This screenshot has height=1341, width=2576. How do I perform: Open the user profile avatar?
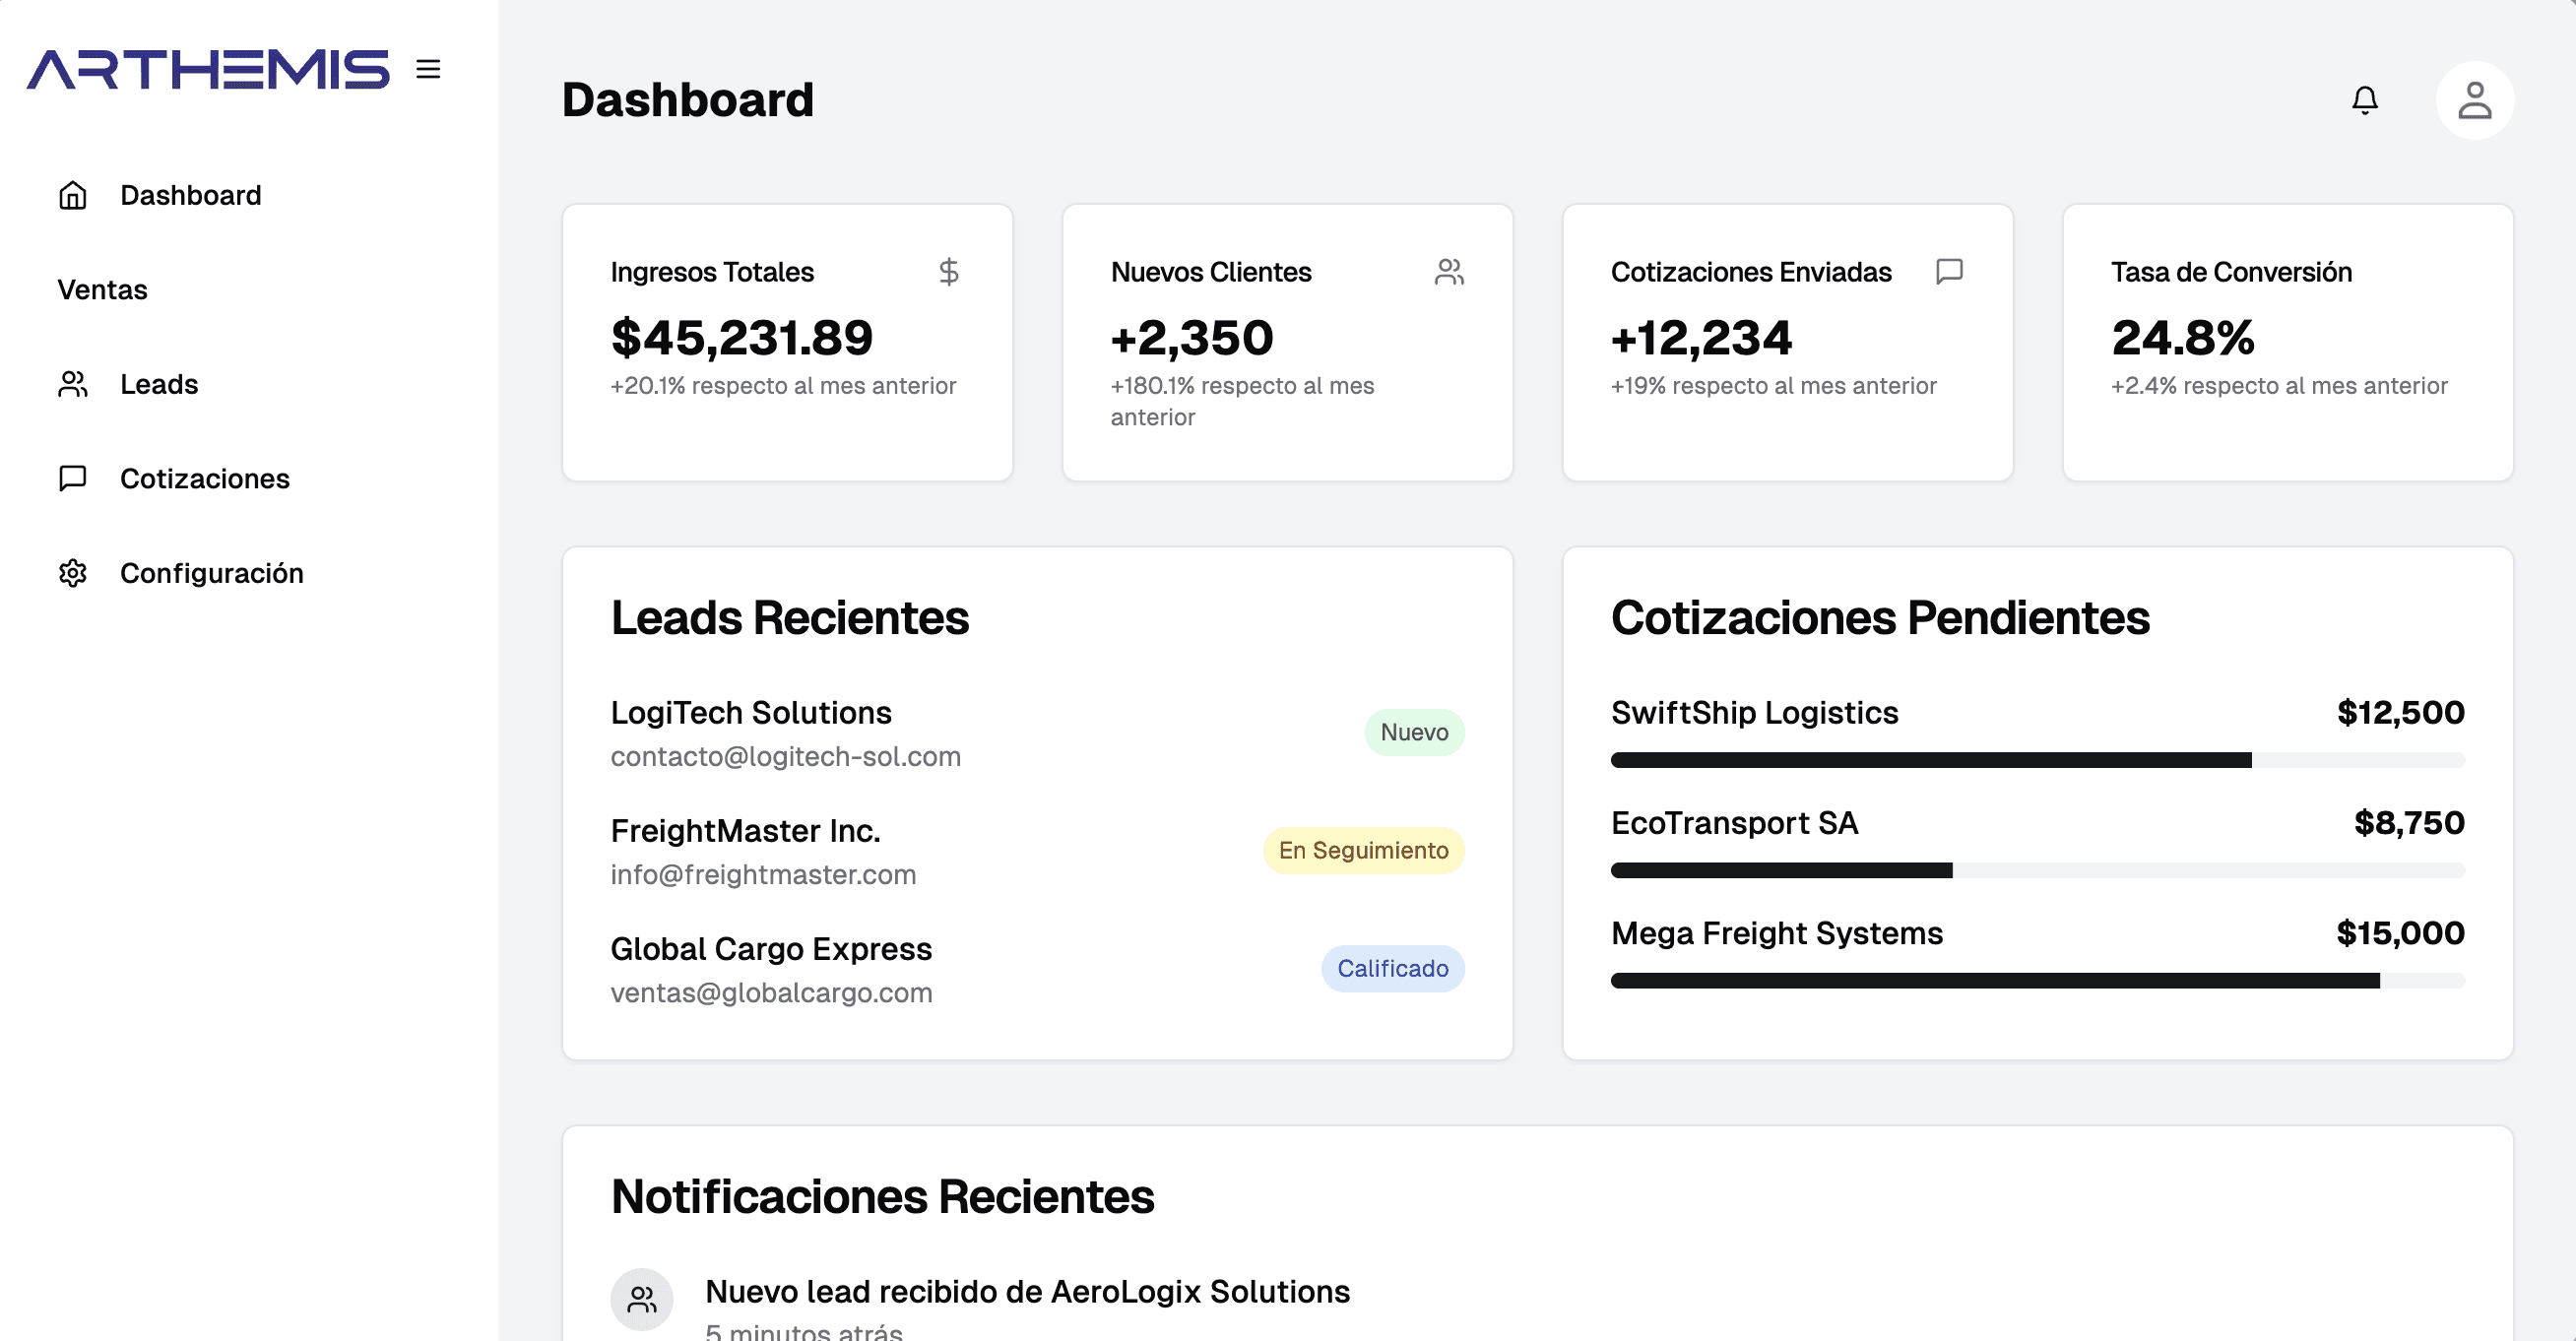click(2474, 100)
